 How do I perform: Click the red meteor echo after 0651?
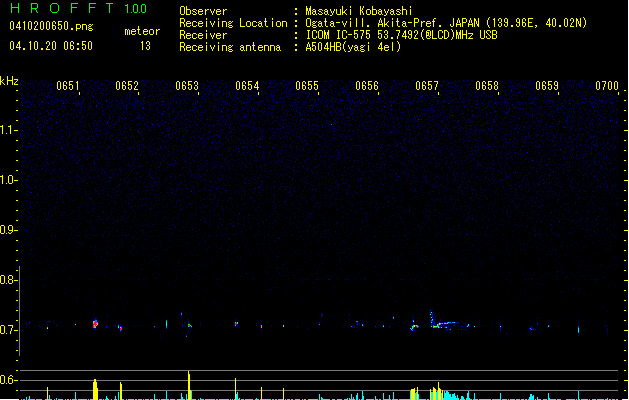coord(95,324)
